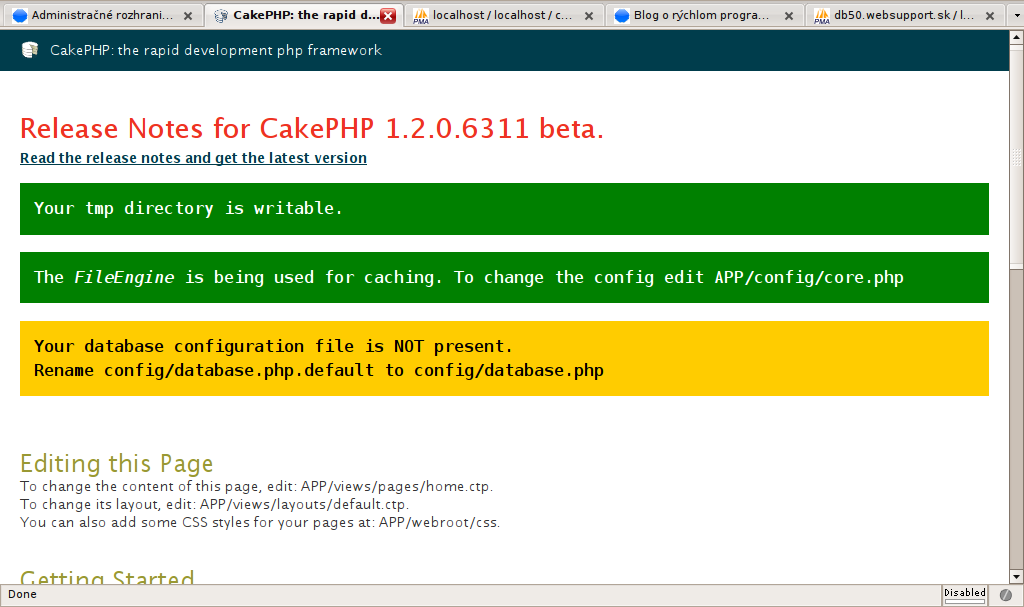Viewport: 1024px width, 607px height.
Task: Click the blue favicon on Blog tab
Action: [622, 16]
